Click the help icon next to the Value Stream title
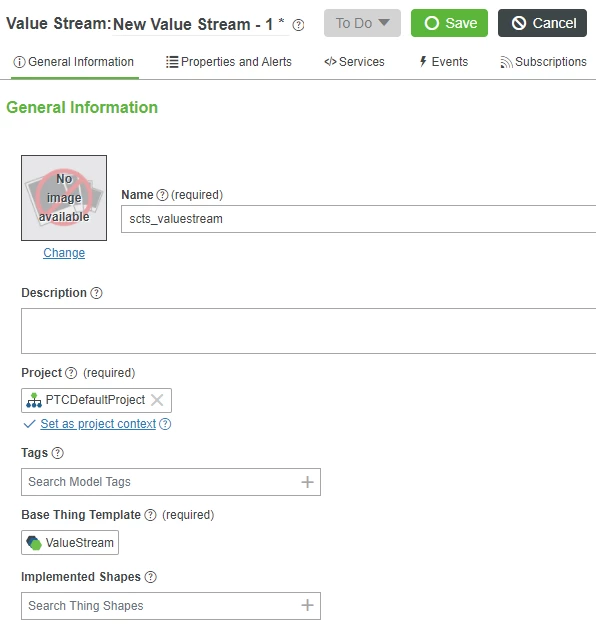This screenshot has width=596, height=626. pos(298,25)
